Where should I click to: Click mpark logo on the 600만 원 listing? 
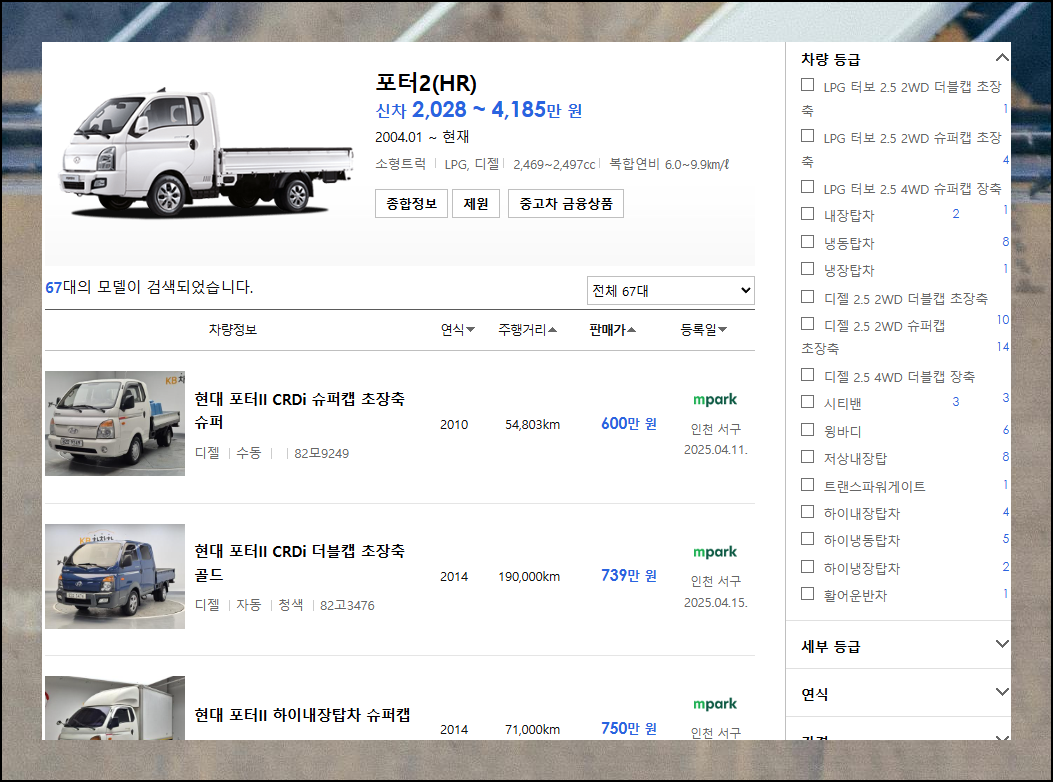click(715, 400)
